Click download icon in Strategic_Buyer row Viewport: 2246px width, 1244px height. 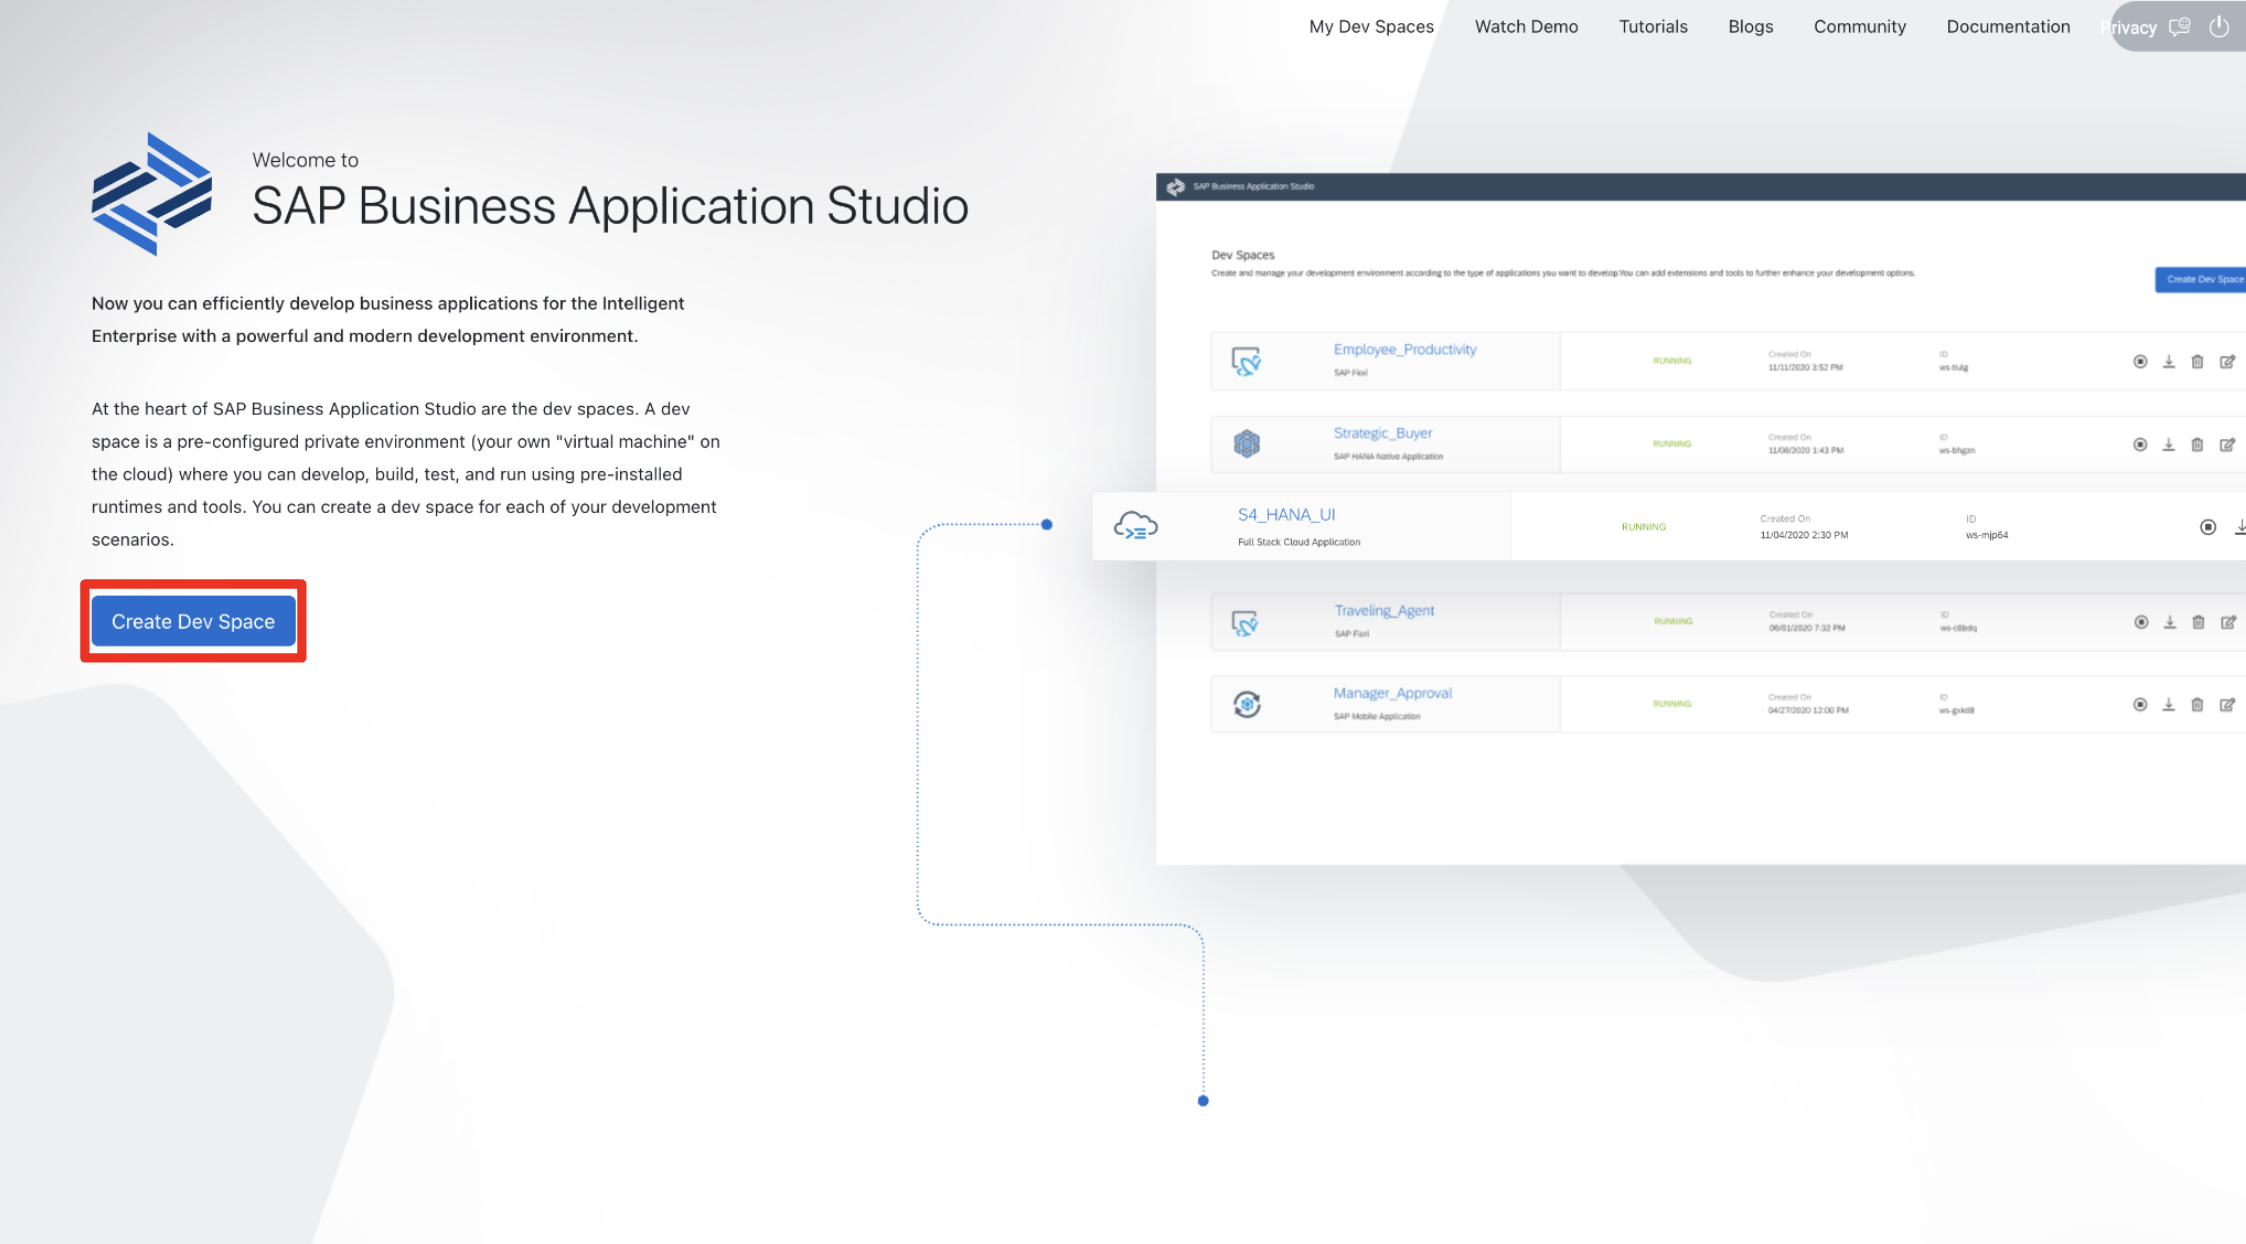(x=2168, y=445)
